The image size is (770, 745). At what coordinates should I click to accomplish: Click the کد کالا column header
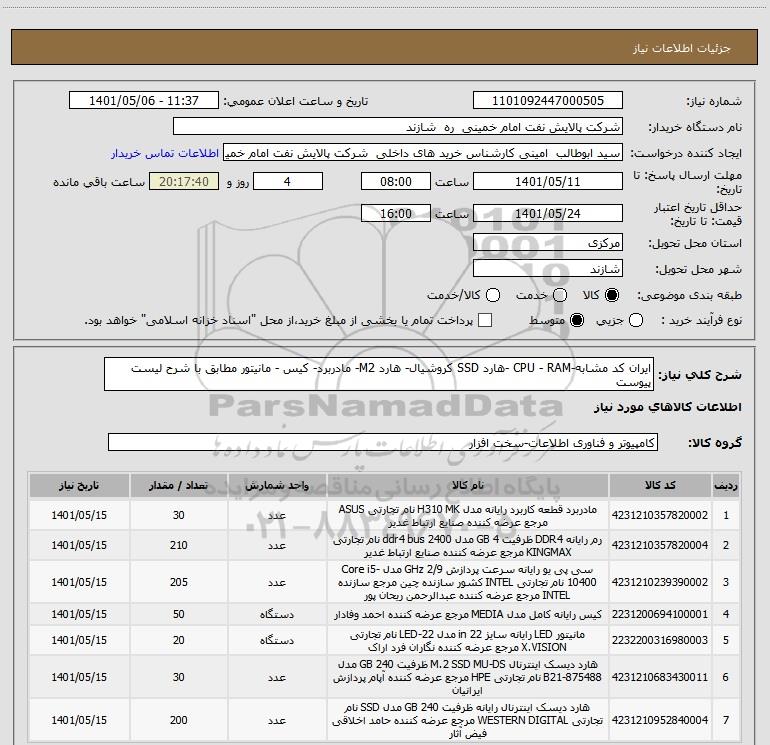click(x=662, y=485)
